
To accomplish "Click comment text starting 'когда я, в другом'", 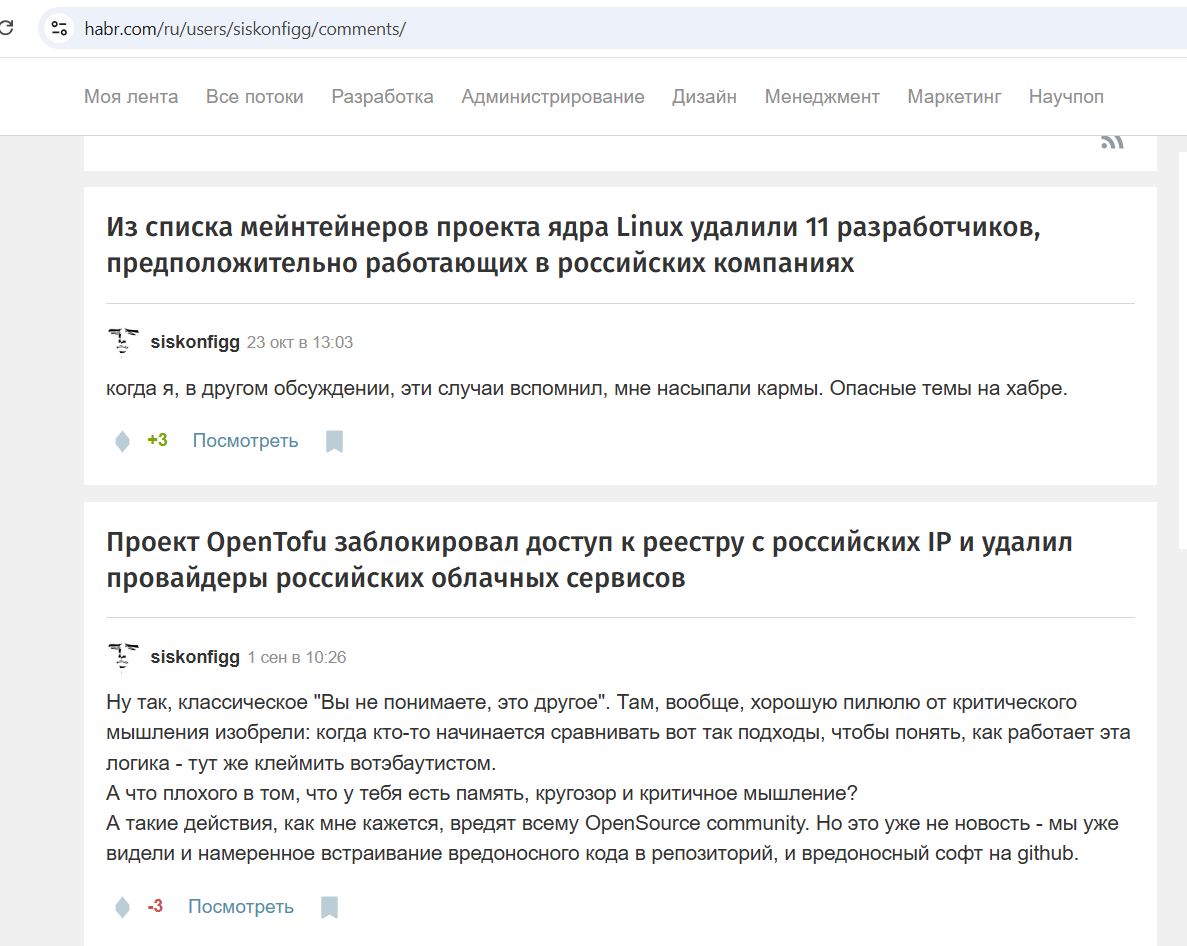I will tap(587, 388).
